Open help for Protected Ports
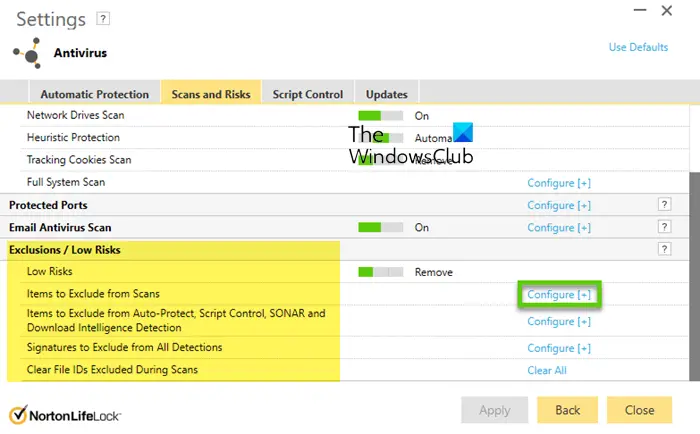Viewport: 700px width, 434px height. [x=663, y=205]
